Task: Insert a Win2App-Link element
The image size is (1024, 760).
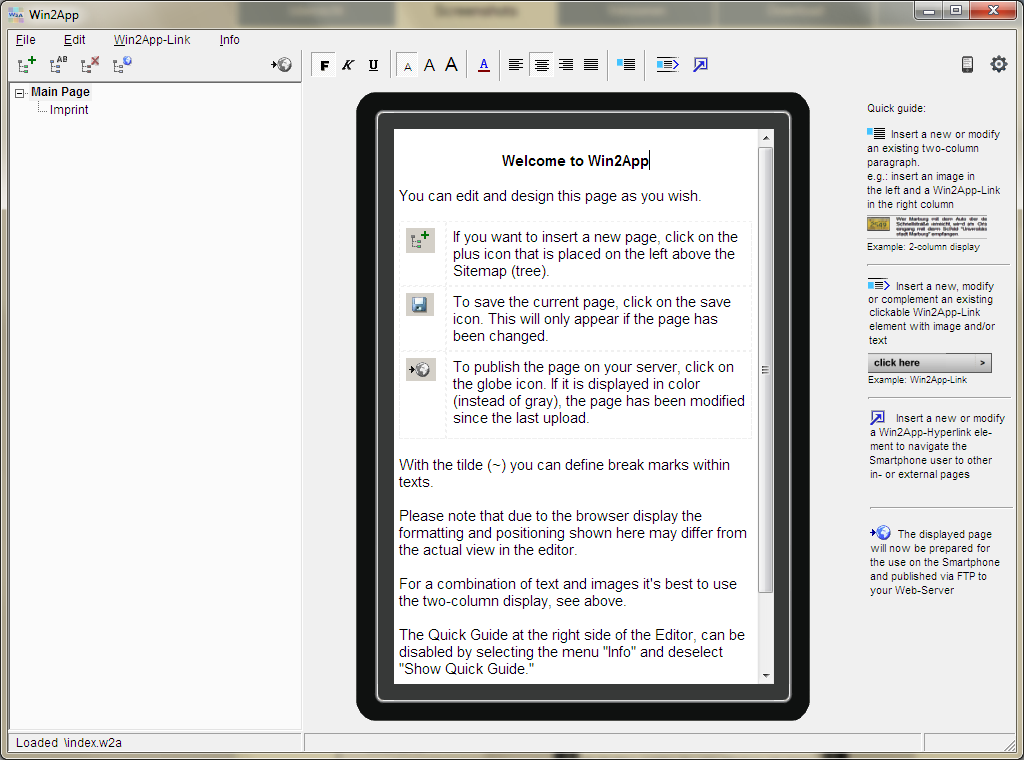Action: 667,65
